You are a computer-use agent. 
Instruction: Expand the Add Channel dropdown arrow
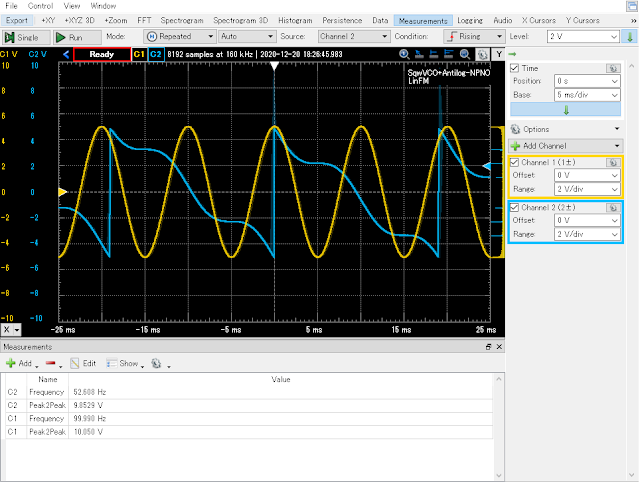[617, 146]
